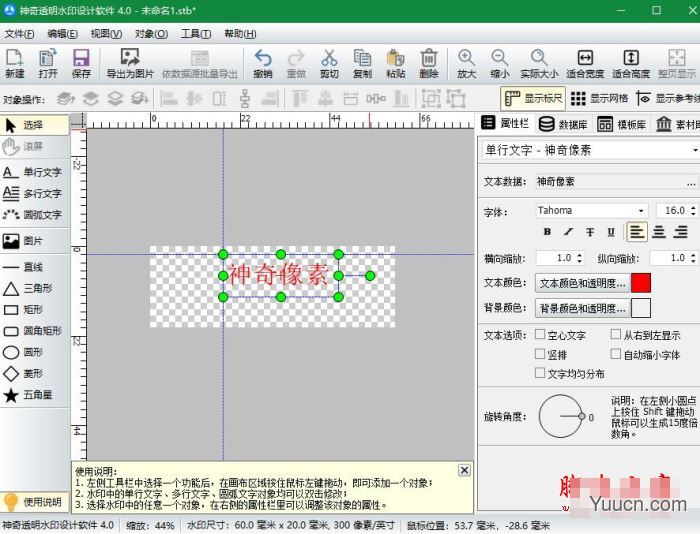The height and width of the screenshot is (534, 700).
Task: Click the red text color swatch
Action: (641, 283)
